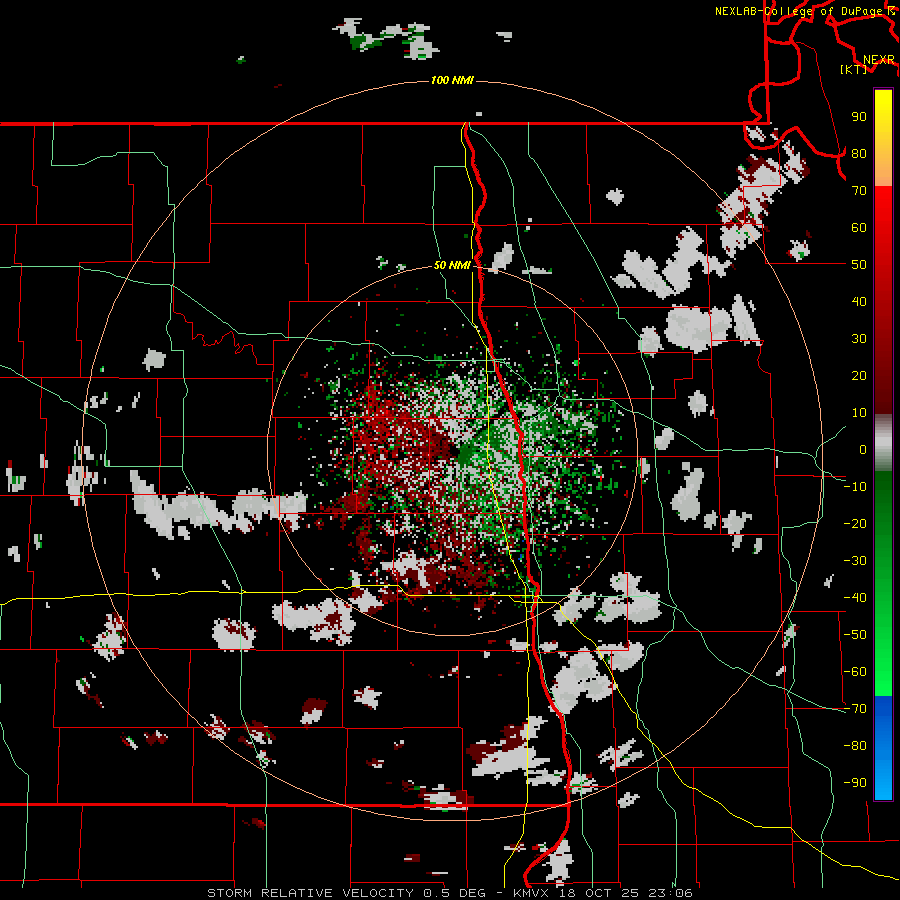Click the -40 value on velocity scale
The width and height of the screenshot is (900, 900).
(x=855, y=598)
